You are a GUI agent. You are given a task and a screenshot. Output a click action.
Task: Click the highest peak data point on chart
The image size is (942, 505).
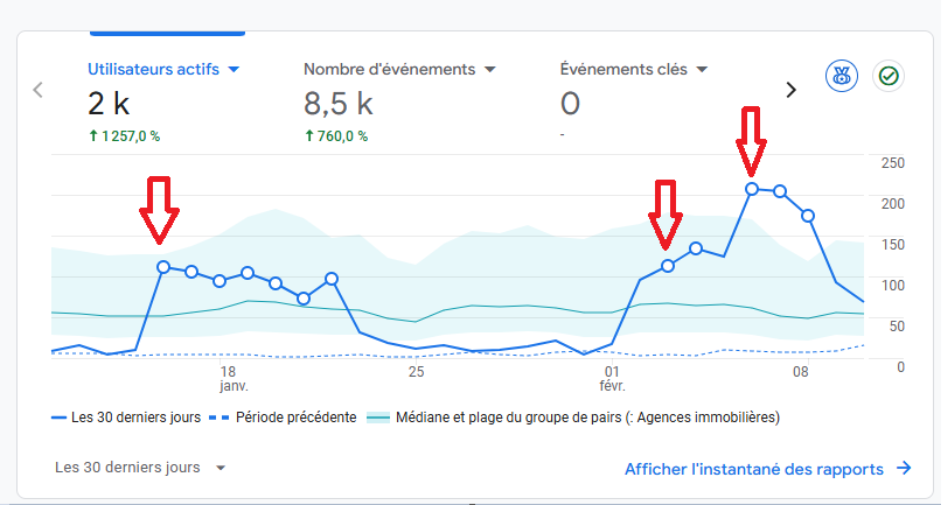752,188
